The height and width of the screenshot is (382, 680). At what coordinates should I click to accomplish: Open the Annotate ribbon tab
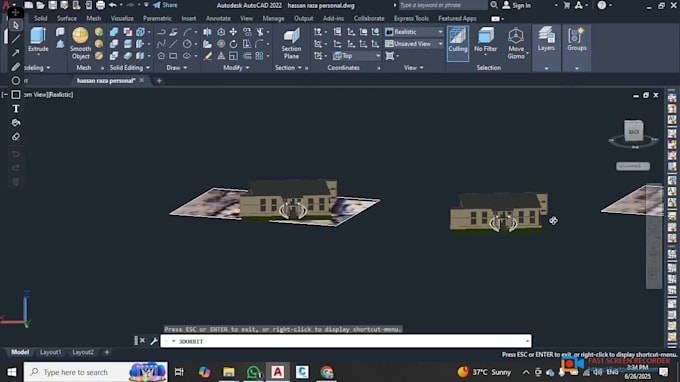pos(218,19)
